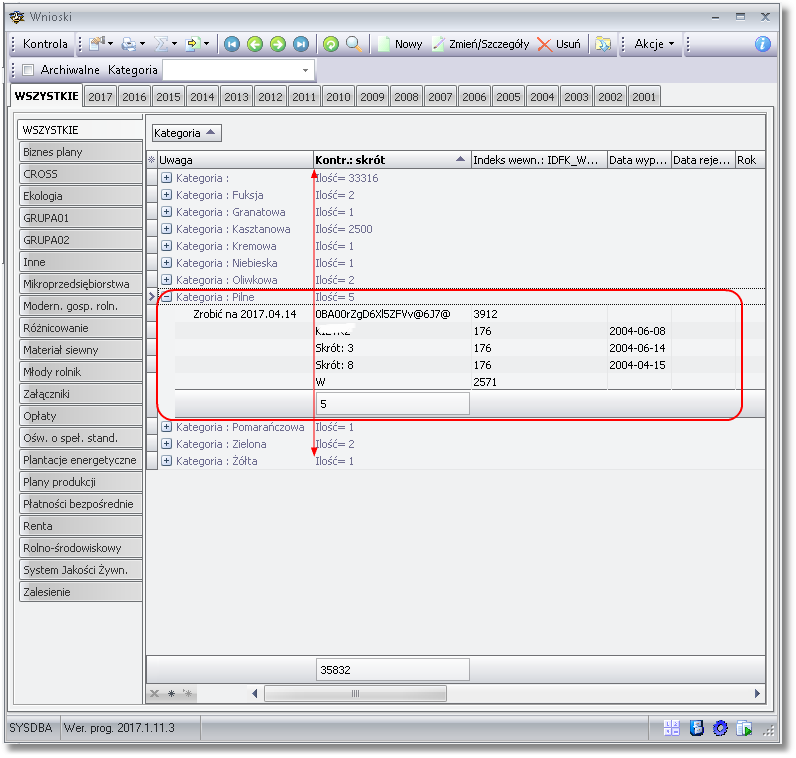Open the folder icon next to Usuń
The width and height of the screenshot is (796, 758).
pyautogui.click(x=603, y=44)
